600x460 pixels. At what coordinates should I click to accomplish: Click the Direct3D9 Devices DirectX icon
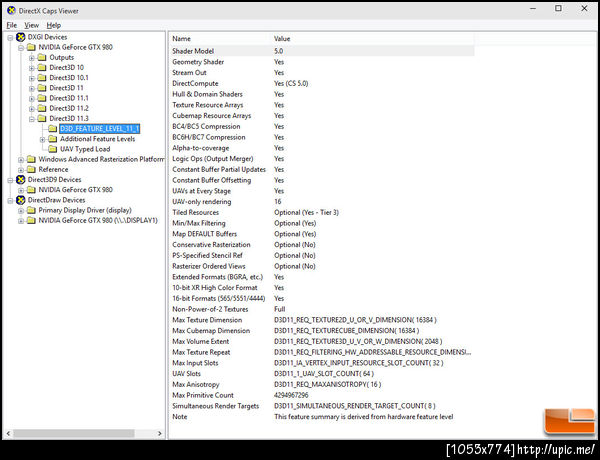click(x=21, y=179)
